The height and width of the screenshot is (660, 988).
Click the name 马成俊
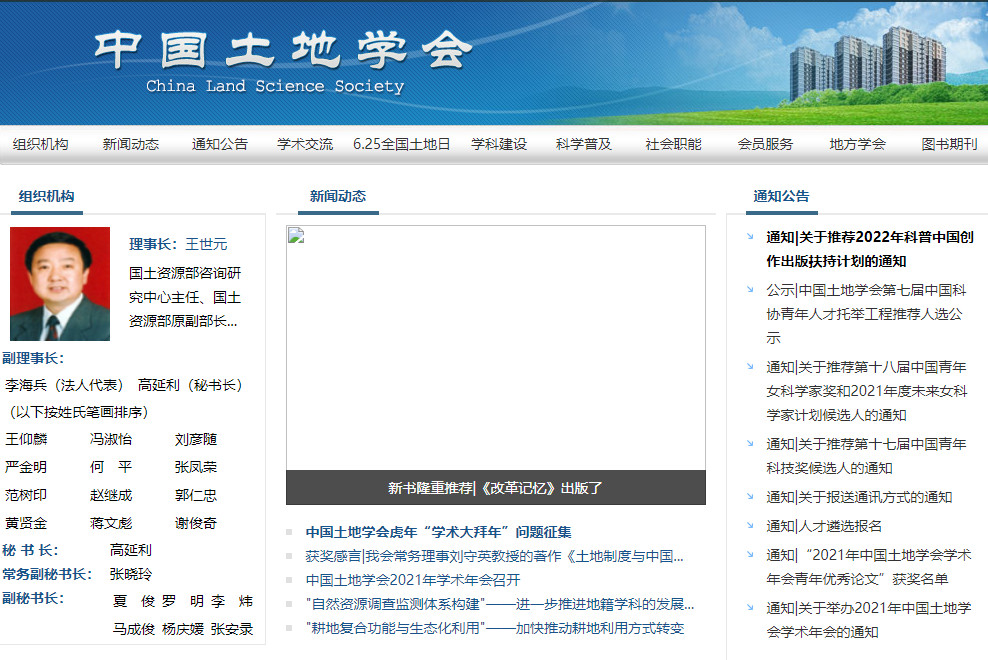click(x=134, y=629)
